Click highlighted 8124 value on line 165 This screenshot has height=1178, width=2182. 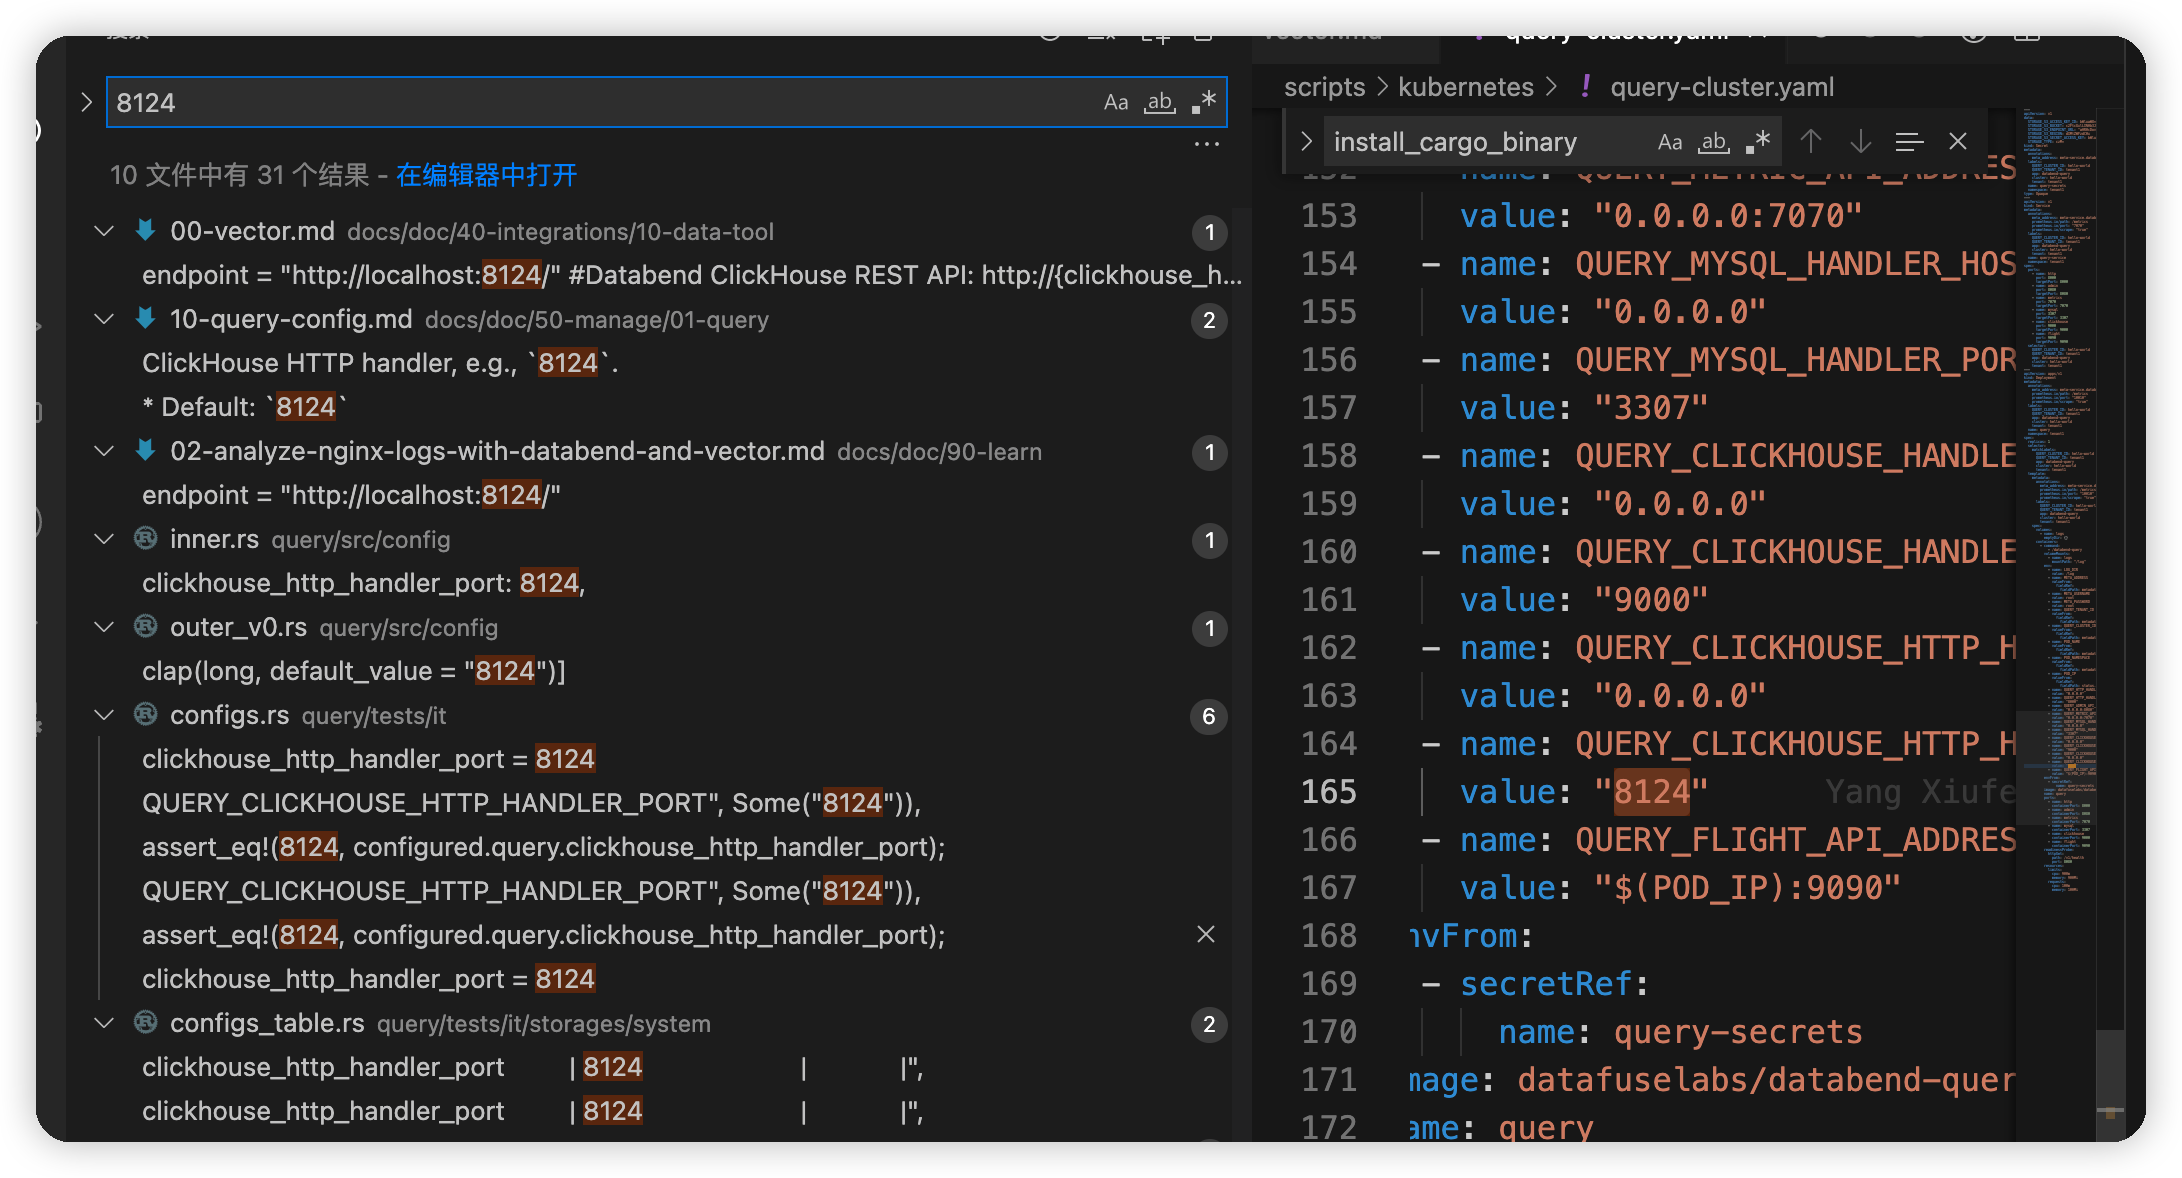click(1652, 792)
